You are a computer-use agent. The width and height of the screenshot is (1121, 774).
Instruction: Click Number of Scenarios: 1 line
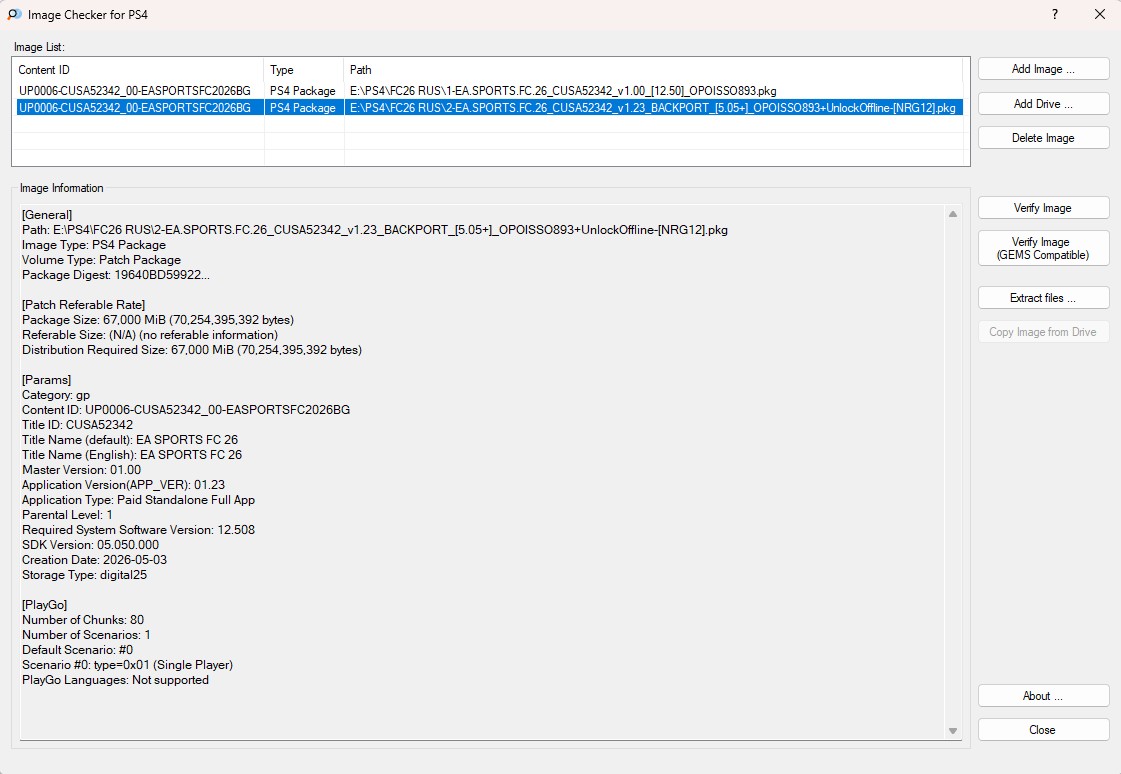pos(87,635)
